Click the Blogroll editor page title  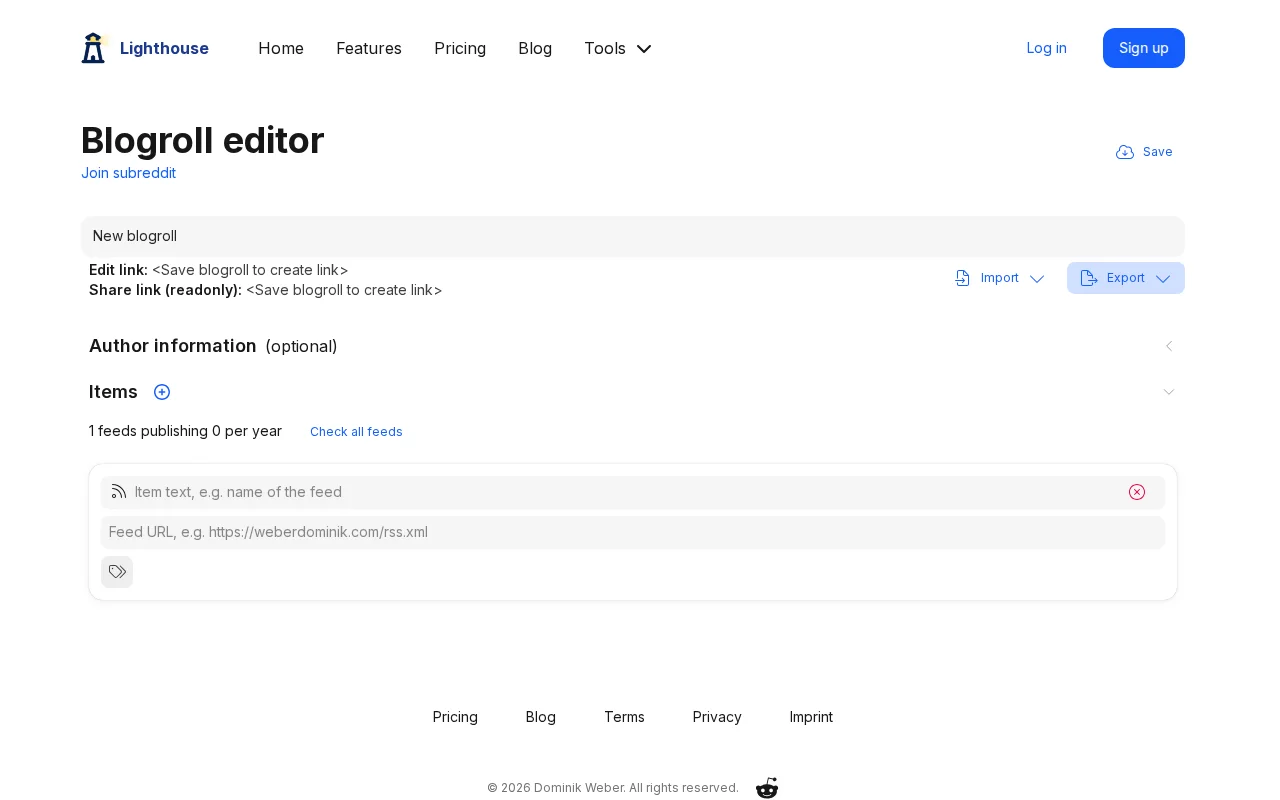point(202,140)
